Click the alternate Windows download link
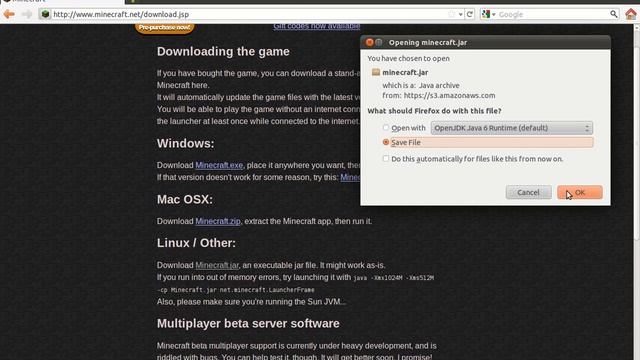Screen dimensions: 640x360 click(x=350, y=177)
